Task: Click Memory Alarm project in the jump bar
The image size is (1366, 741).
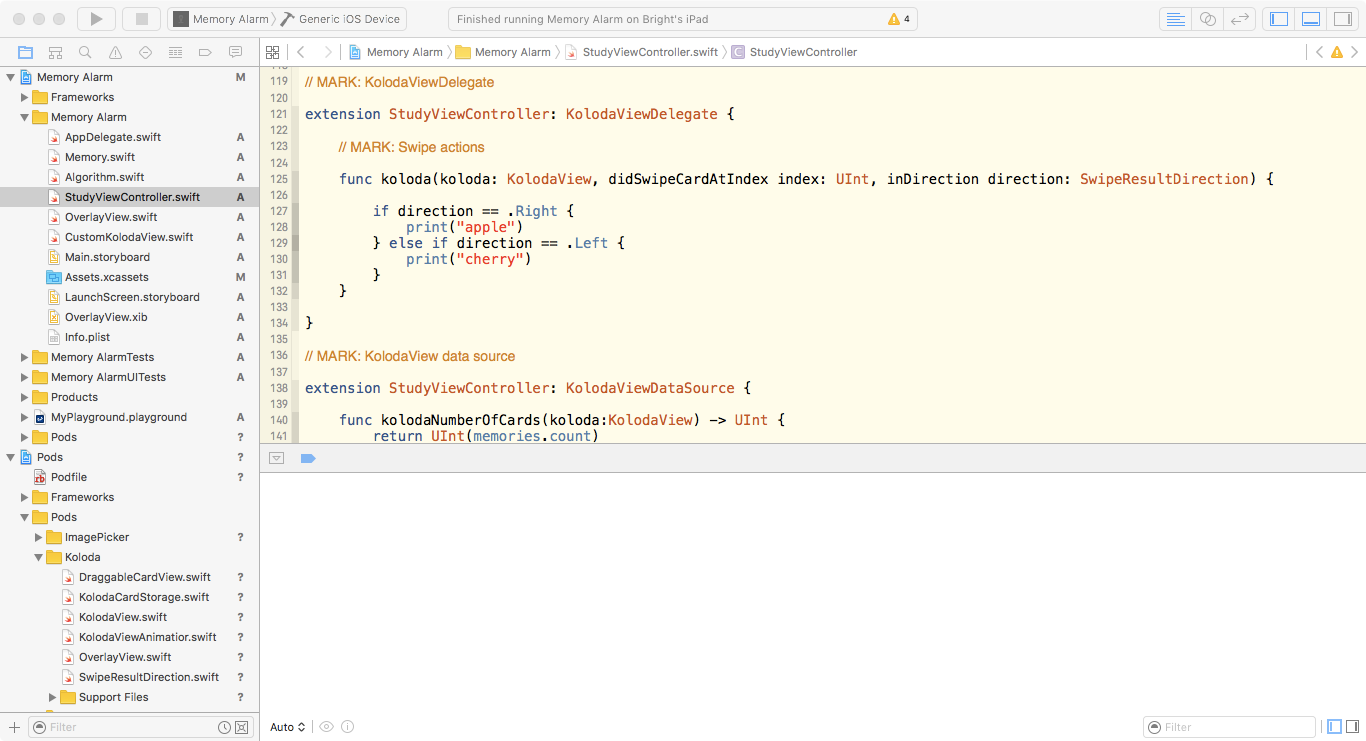Action: pos(396,52)
